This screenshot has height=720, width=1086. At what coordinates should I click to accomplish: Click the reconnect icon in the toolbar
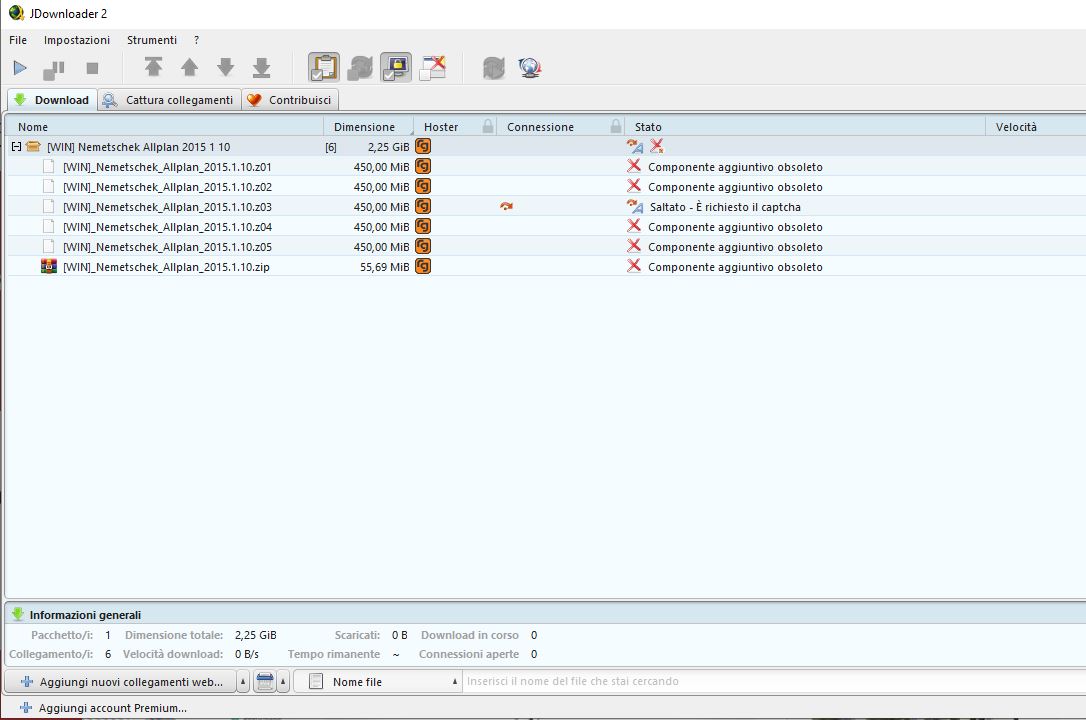point(494,67)
